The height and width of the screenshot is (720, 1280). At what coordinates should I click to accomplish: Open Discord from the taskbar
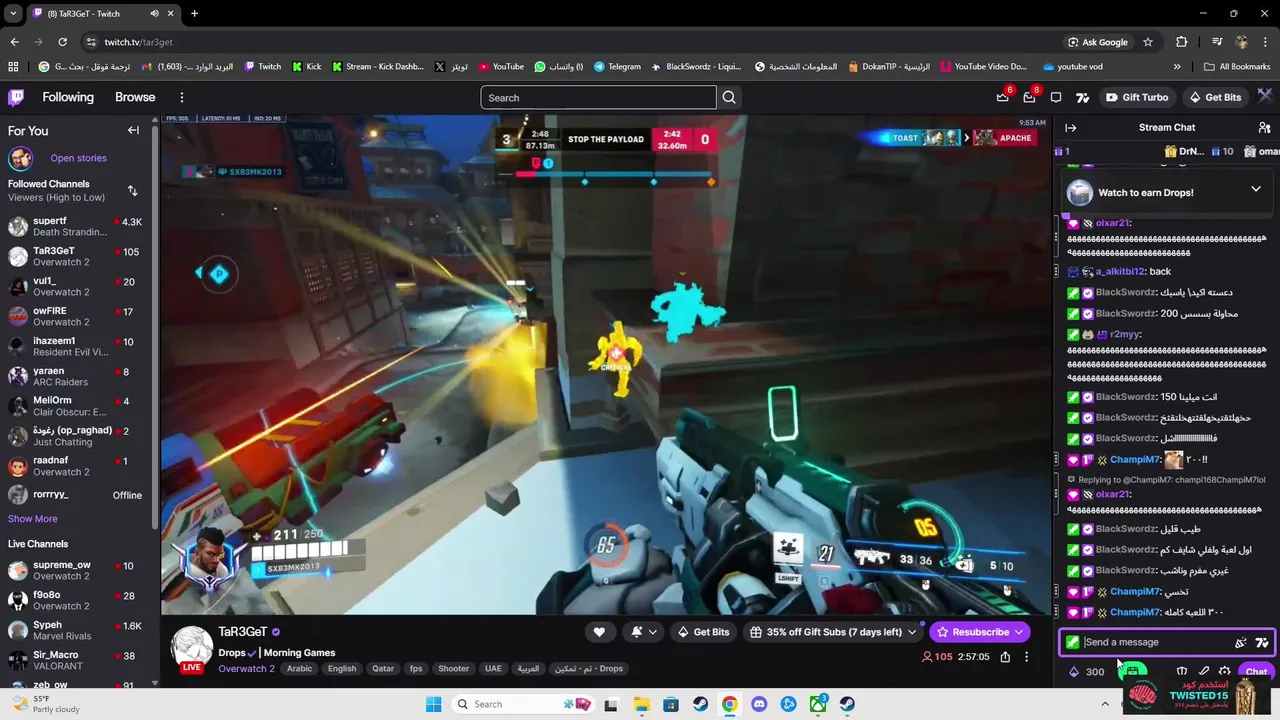759,704
